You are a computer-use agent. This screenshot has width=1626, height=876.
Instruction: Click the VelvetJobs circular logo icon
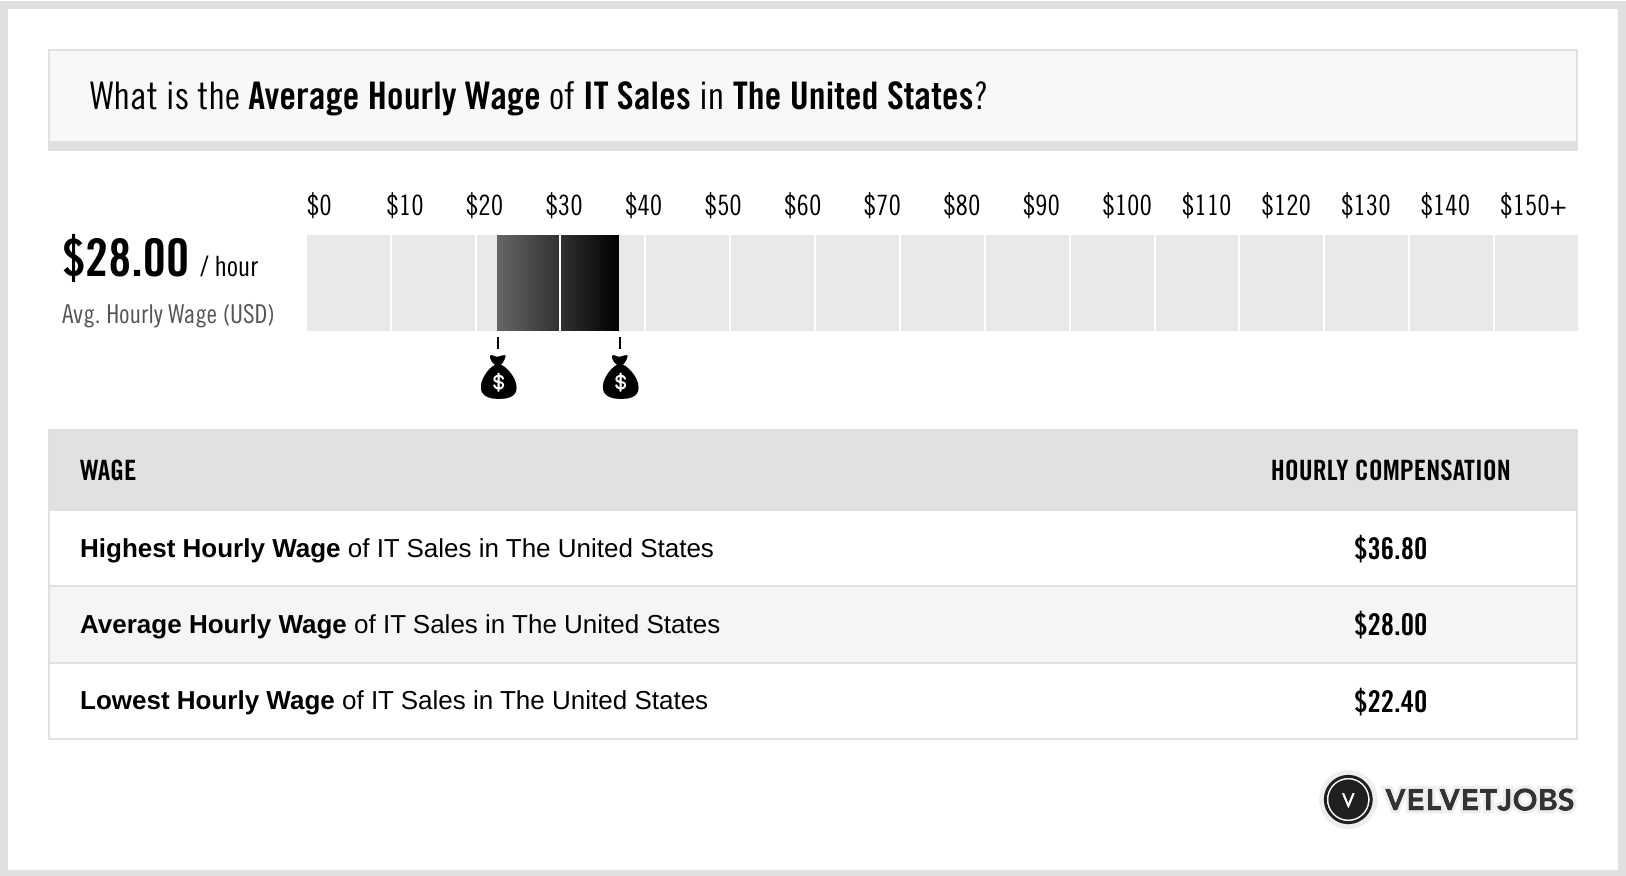click(1347, 799)
